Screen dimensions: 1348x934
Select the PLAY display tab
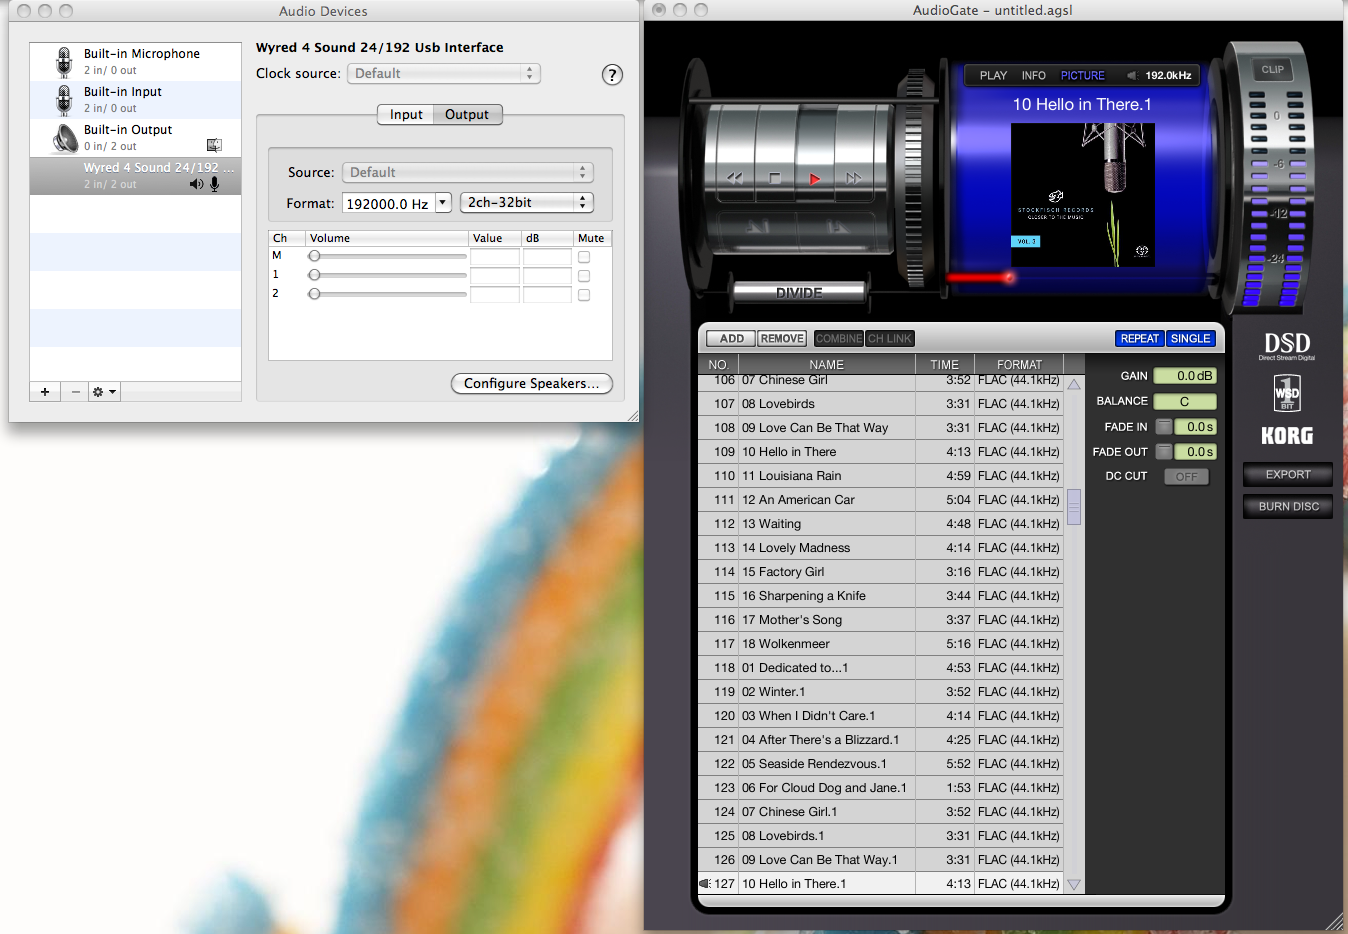pos(993,75)
